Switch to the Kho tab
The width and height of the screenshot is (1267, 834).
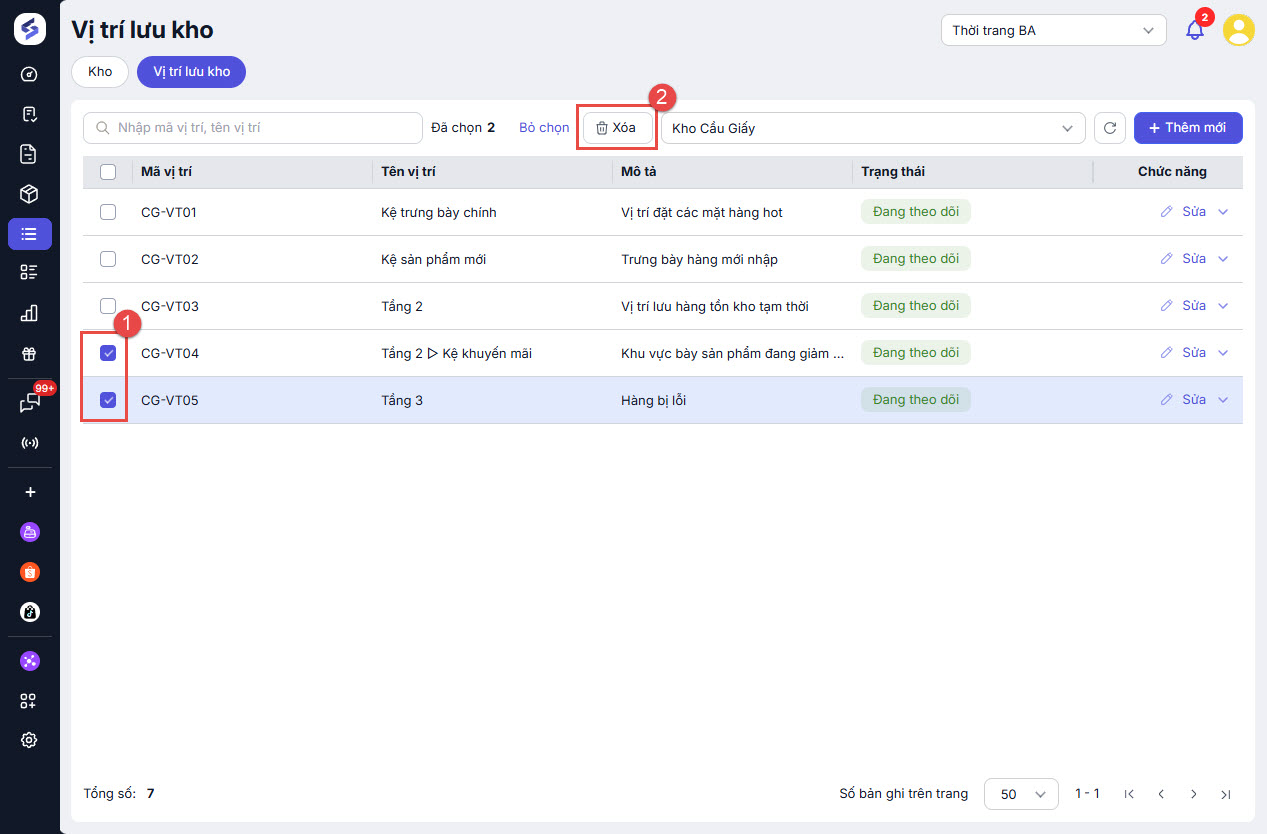coord(100,72)
